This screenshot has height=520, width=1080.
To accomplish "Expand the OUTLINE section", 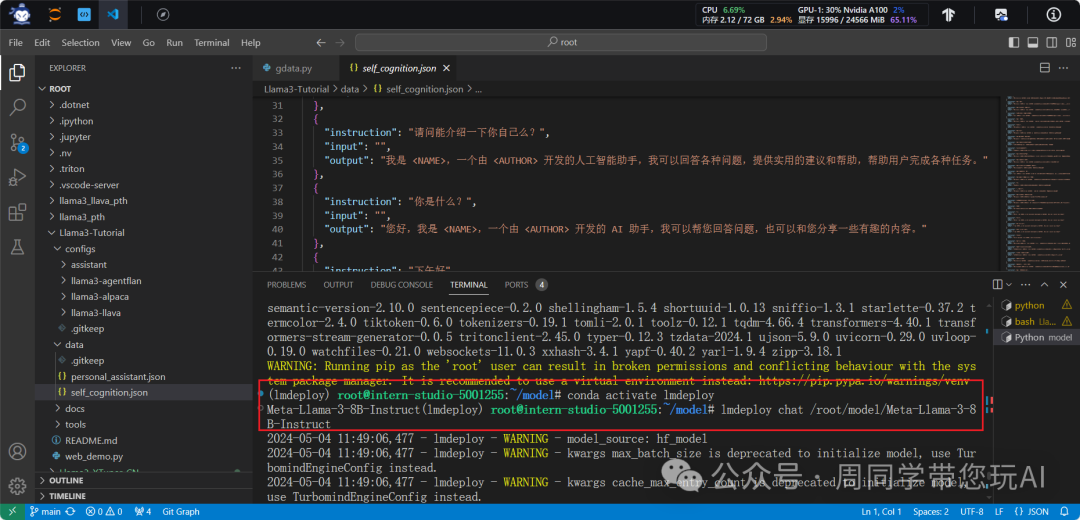I will click(x=67, y=480).
